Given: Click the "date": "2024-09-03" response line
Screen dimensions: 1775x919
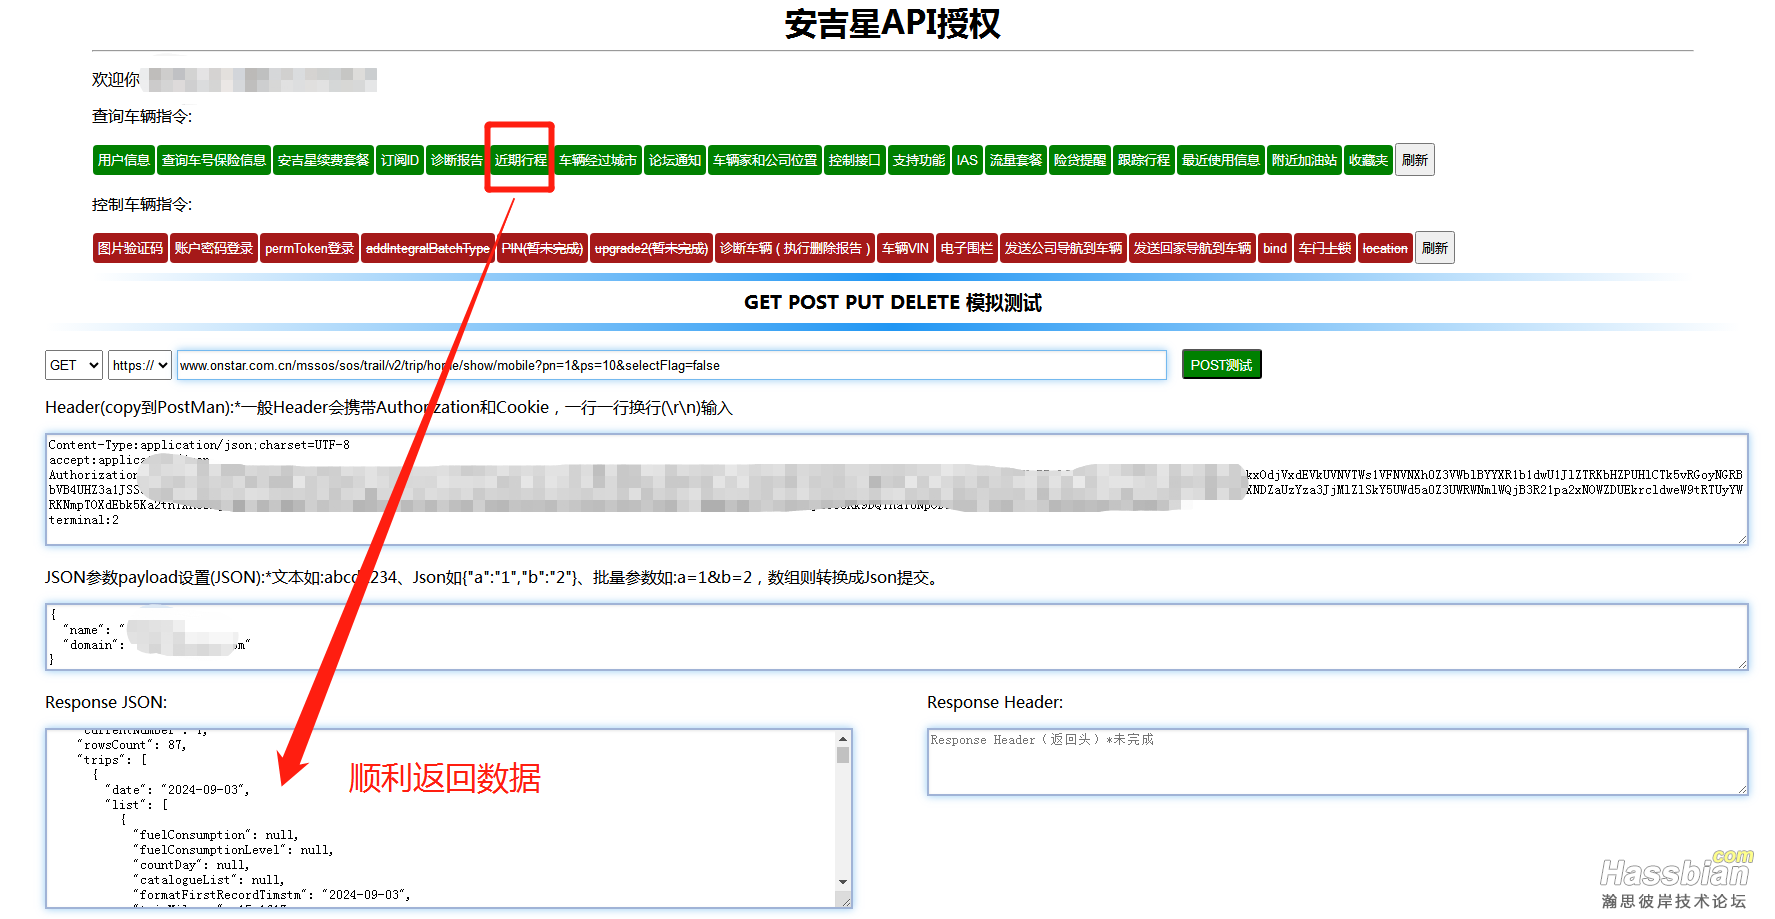Looking at the screenshot, I should (x=177, y=790).
